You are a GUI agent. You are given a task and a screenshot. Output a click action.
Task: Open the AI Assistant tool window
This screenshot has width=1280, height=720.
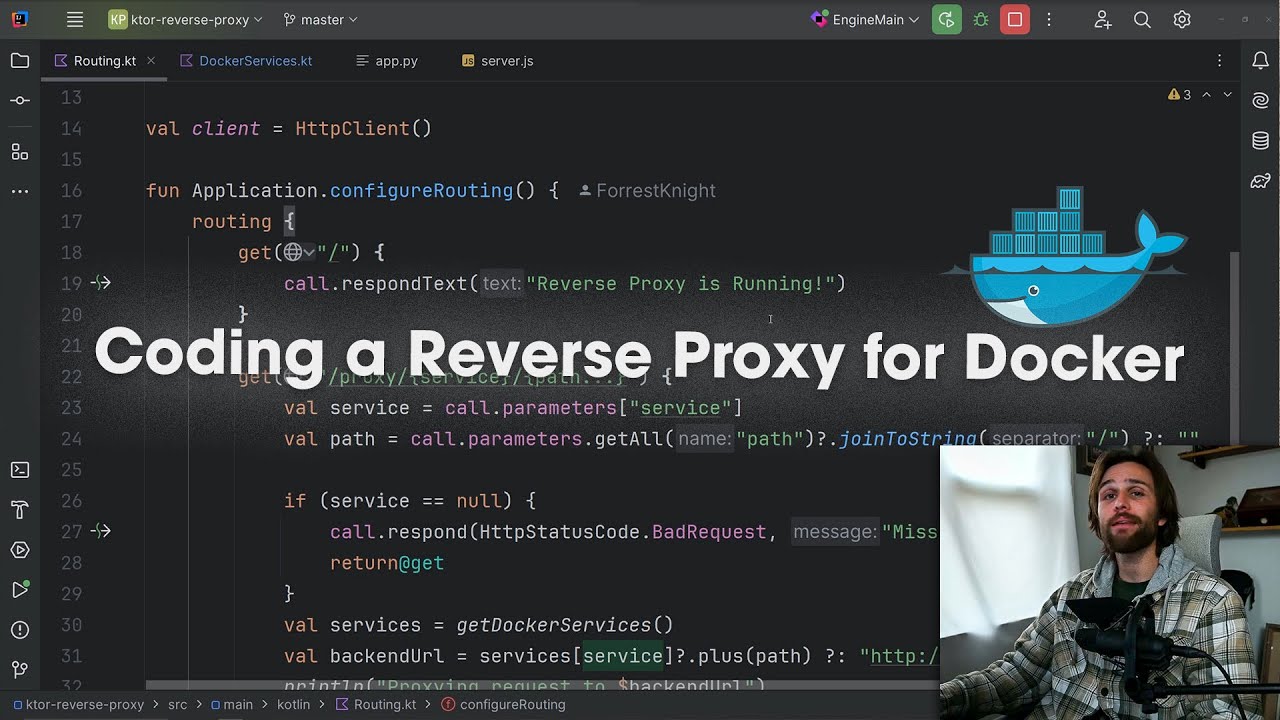point(1261,101)
